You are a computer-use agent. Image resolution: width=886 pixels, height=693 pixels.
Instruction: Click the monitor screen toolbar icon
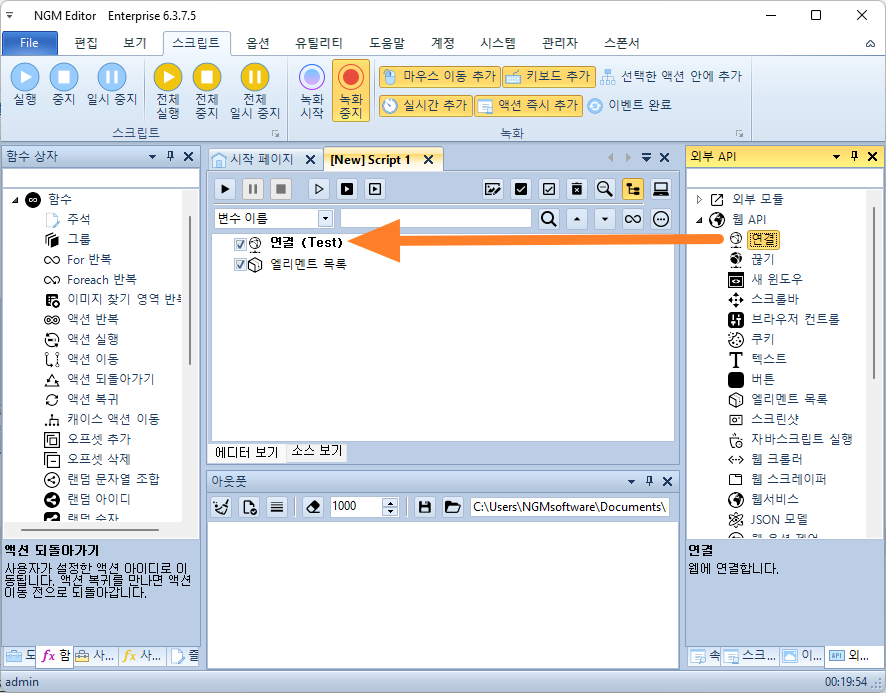(661, 189)
